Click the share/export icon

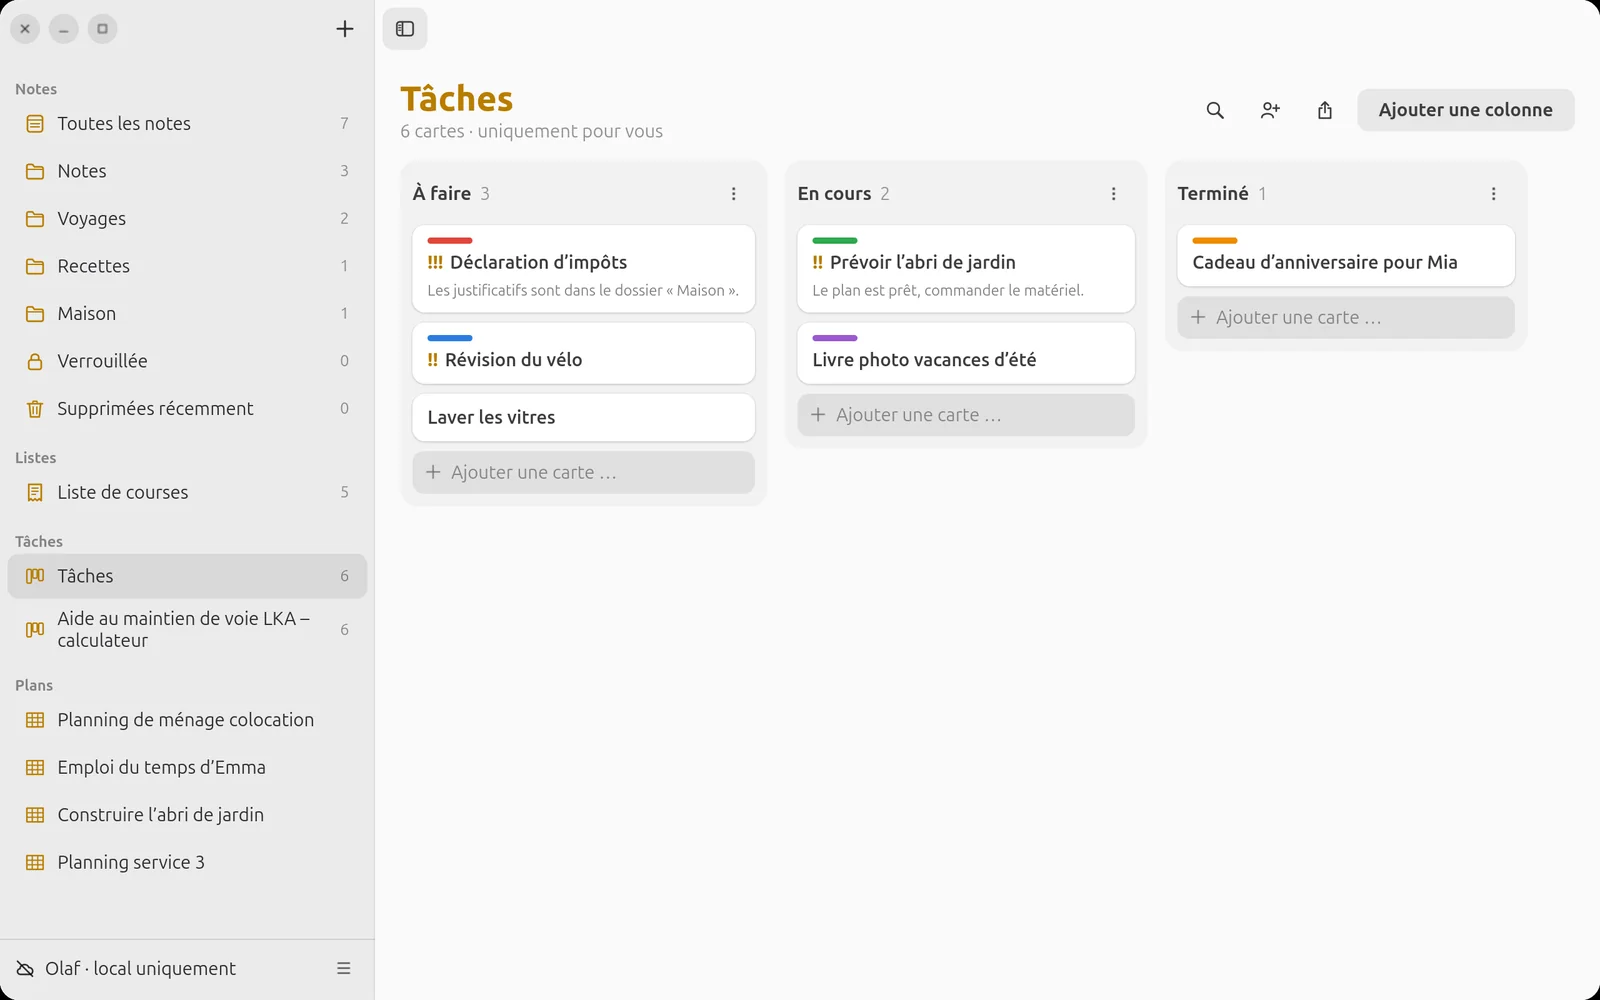pyautogui.click(x=1325, y=110)
